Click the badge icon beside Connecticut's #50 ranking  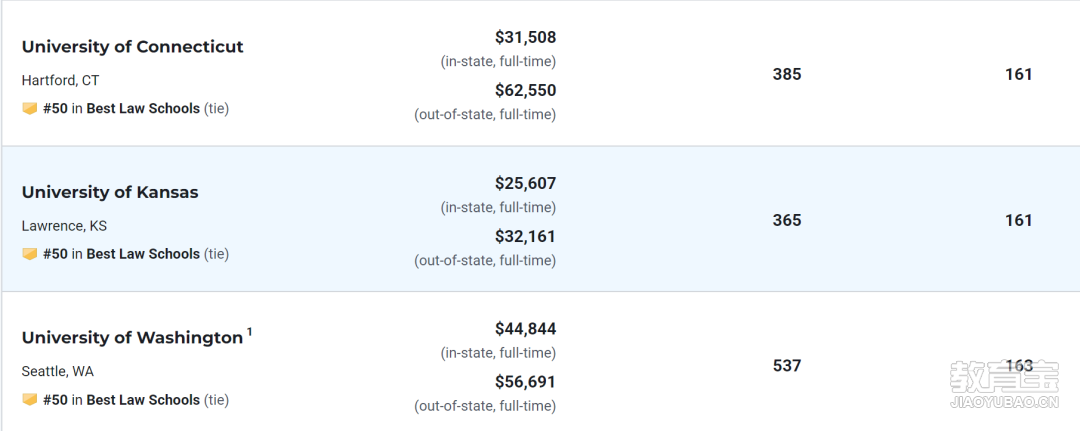(30, 109)
